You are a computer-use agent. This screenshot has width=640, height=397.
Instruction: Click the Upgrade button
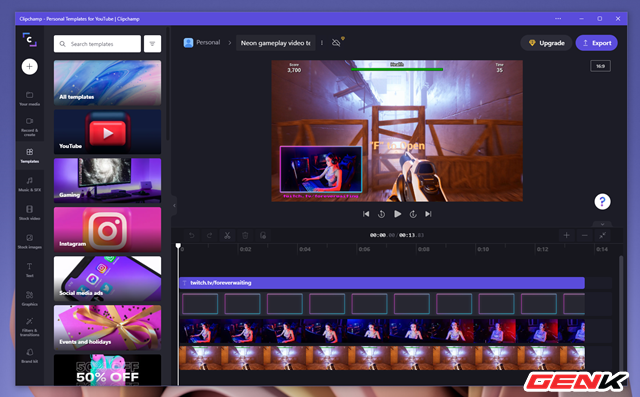(x=547, y=43)
